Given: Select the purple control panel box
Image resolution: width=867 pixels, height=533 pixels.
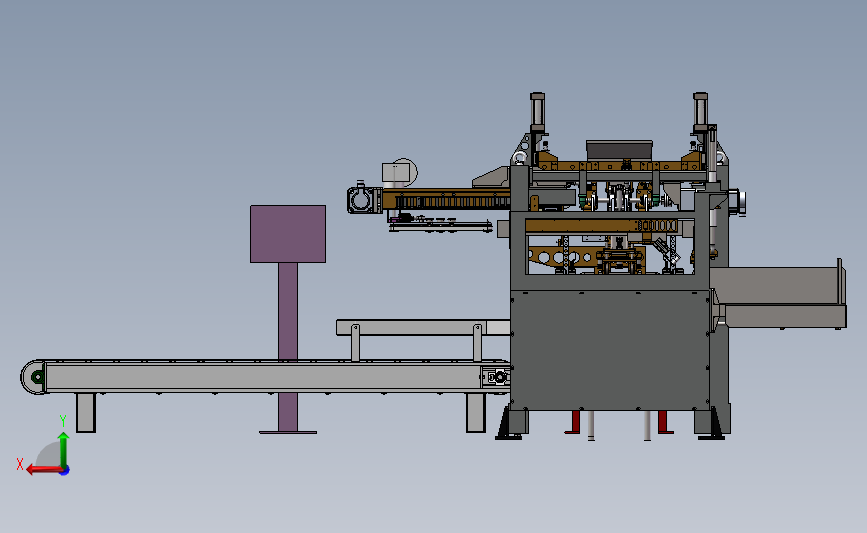Looking at the screenshot, I should pyautogui.click(x=288, y=234).
